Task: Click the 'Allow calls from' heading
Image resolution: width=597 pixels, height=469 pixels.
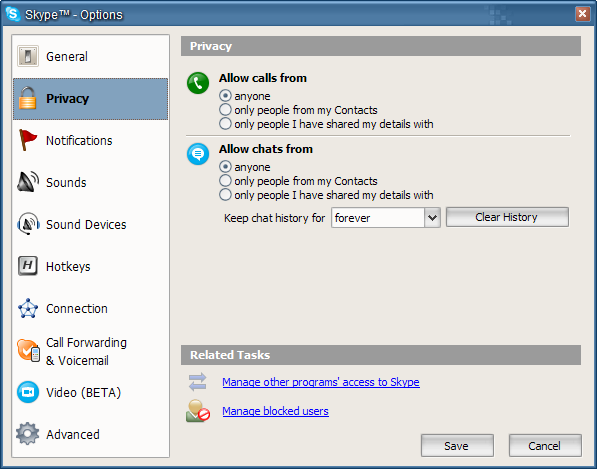Action: point(263,78)
